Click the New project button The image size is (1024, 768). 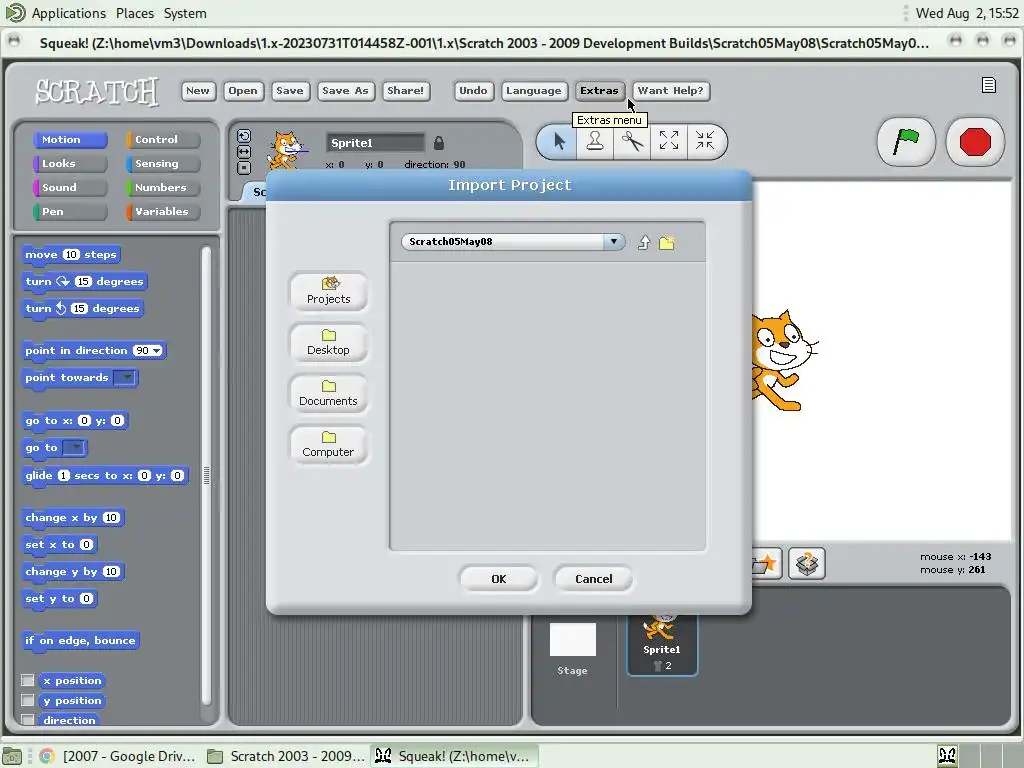coord(198,91)
